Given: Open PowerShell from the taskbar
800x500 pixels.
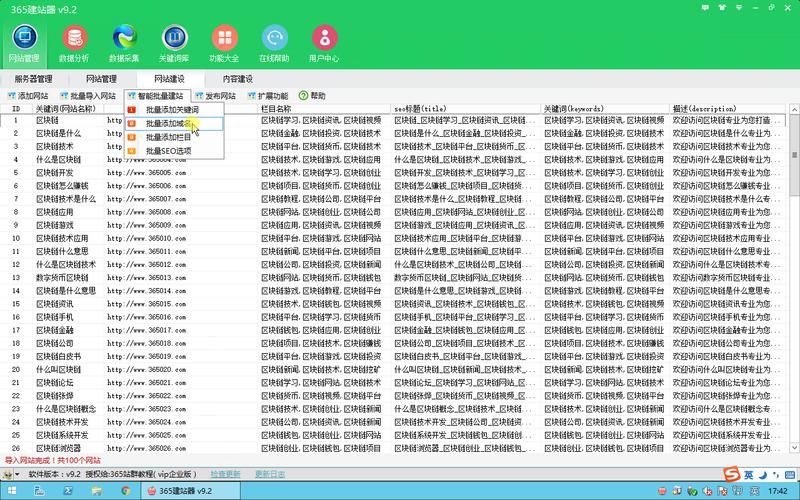Looking at the screenshot, I should click(x=68, y=491).
